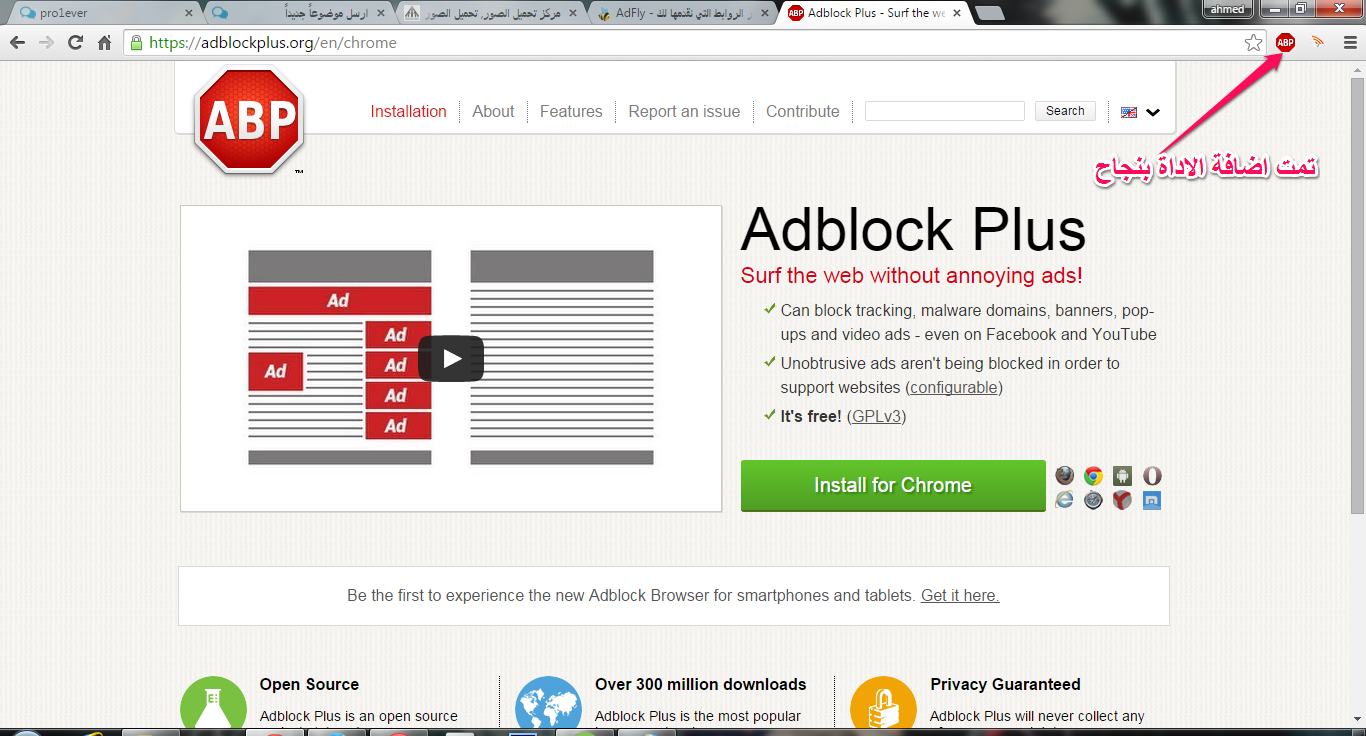Image resolution: width=1366 pixels, height=736 pixels.
Task: Bookmark this page with the star icon
Action: [1253, 42]
